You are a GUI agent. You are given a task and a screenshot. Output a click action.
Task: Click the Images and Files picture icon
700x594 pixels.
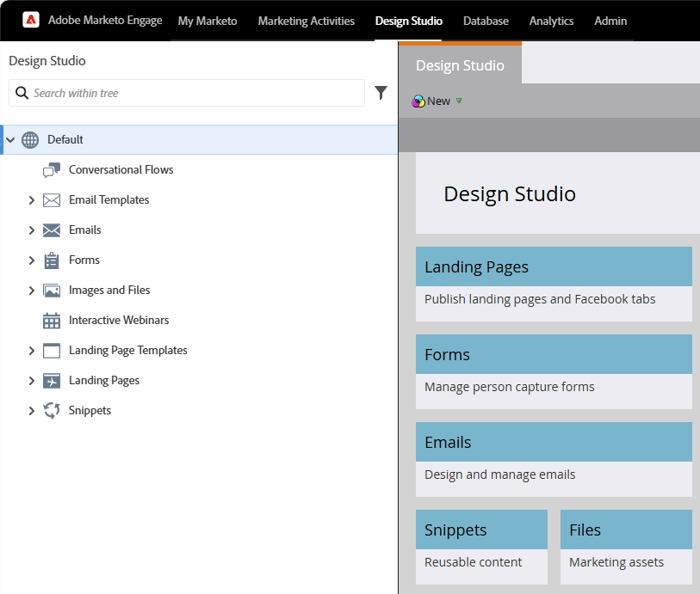[x=51, y=291]
